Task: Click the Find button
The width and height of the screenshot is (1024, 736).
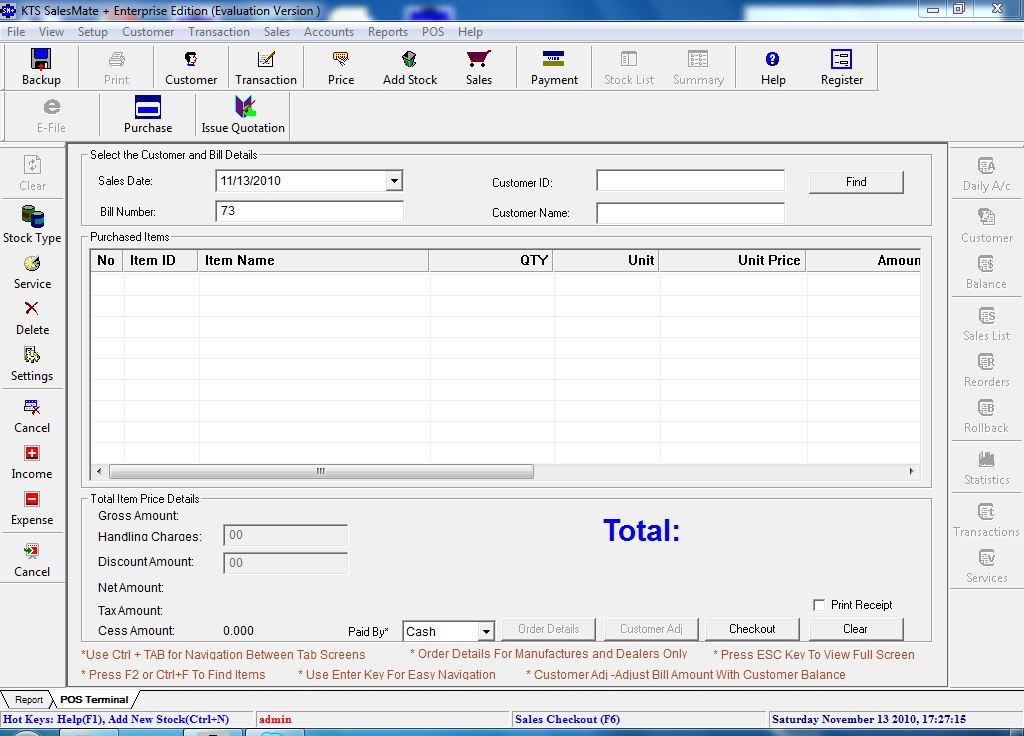Action: [856, 182]
